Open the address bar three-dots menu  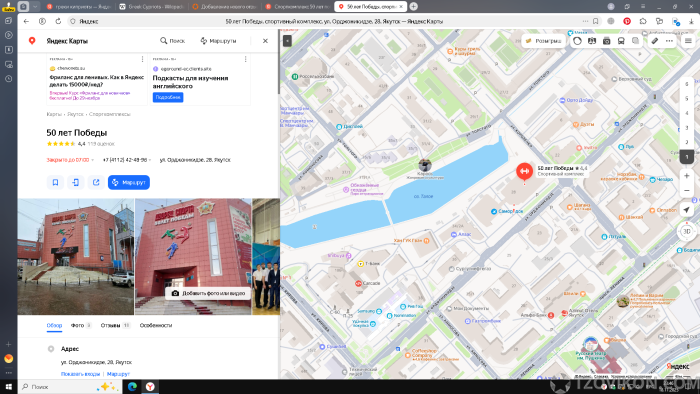585,21
